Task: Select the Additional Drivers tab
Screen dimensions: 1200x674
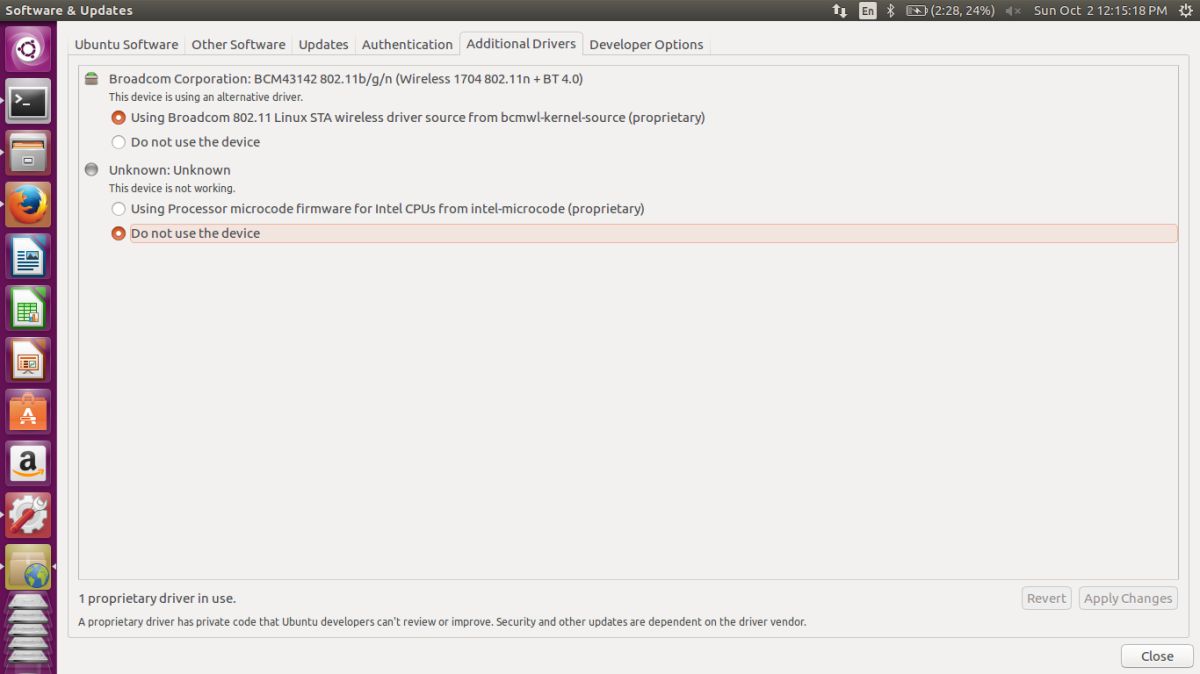Action: click(x=521, y=43)
